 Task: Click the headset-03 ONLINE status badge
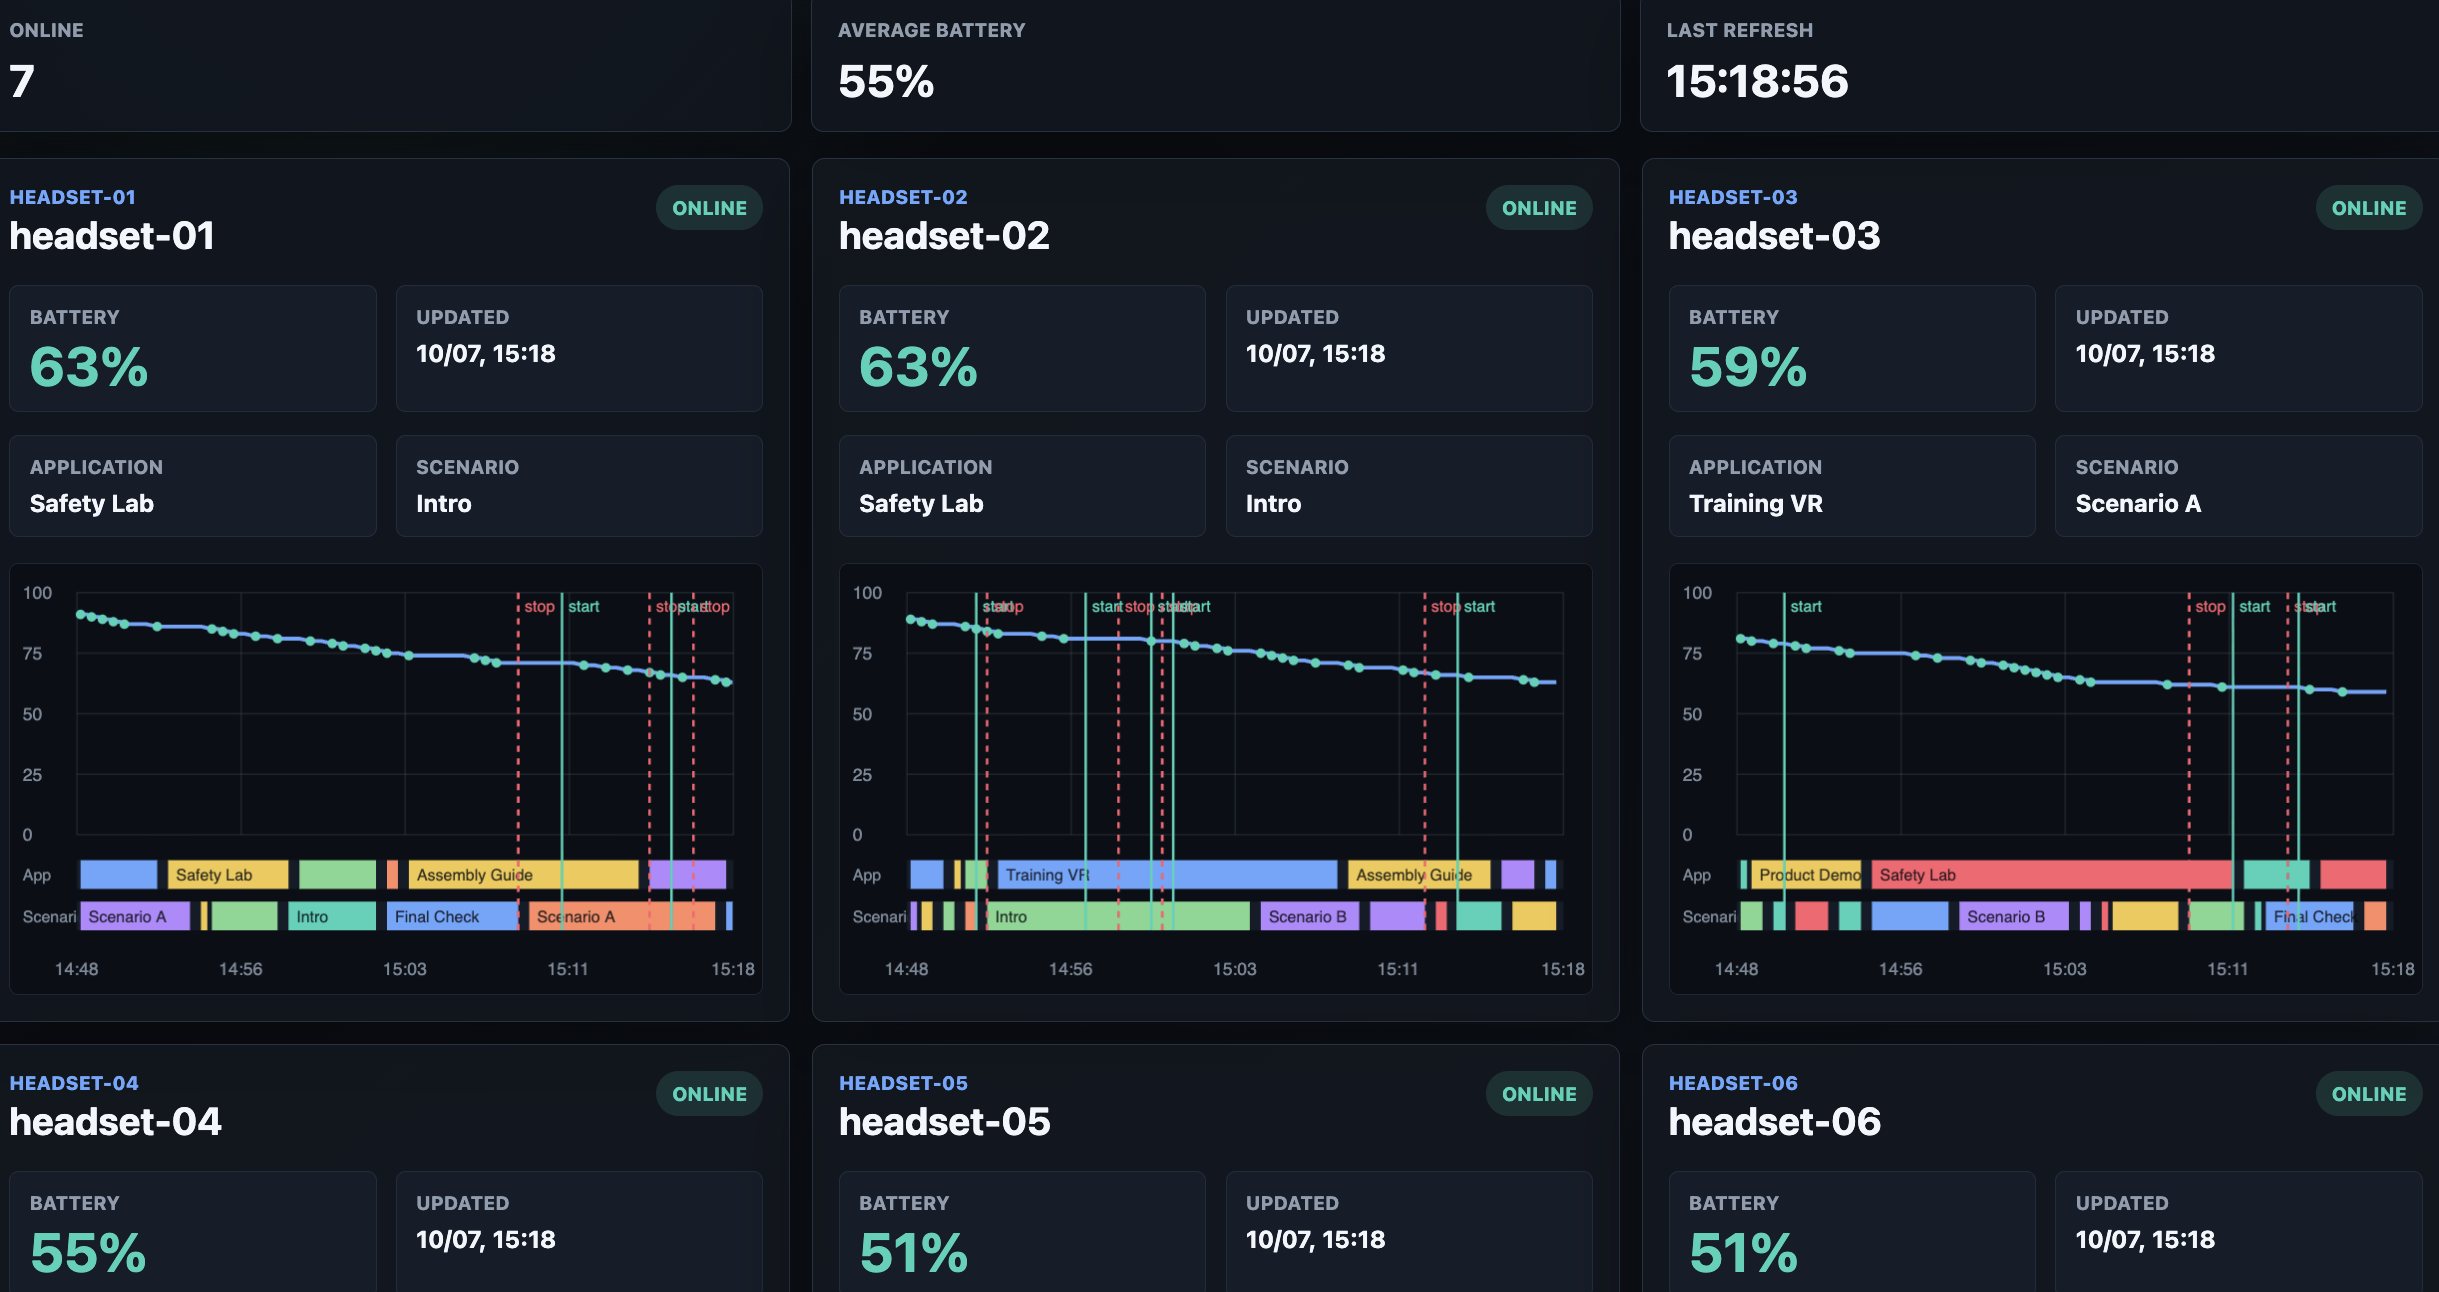point(2368,208)
